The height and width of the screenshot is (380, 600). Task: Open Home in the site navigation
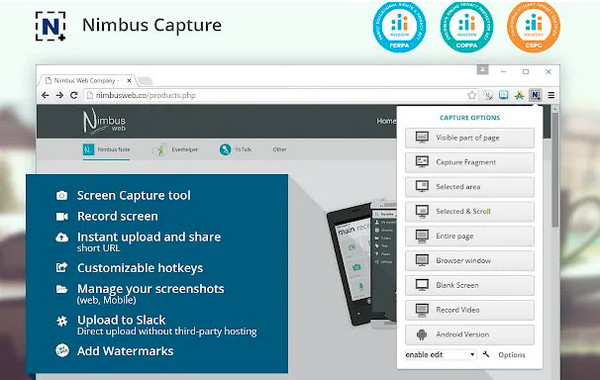pos(386,121)
